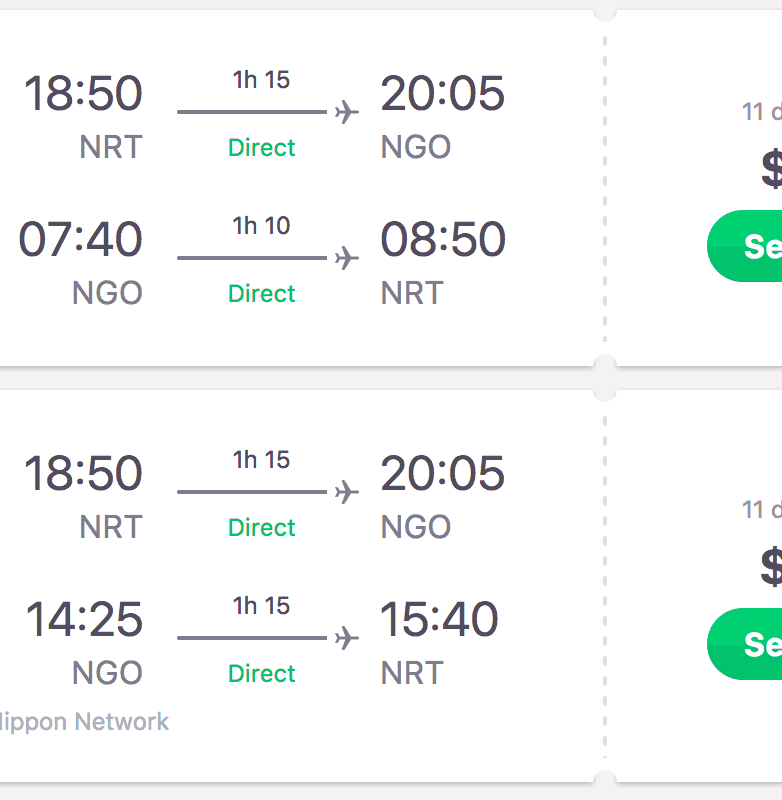Click the 07:40 departure time
782x800 pixels.
coord(81,240)
